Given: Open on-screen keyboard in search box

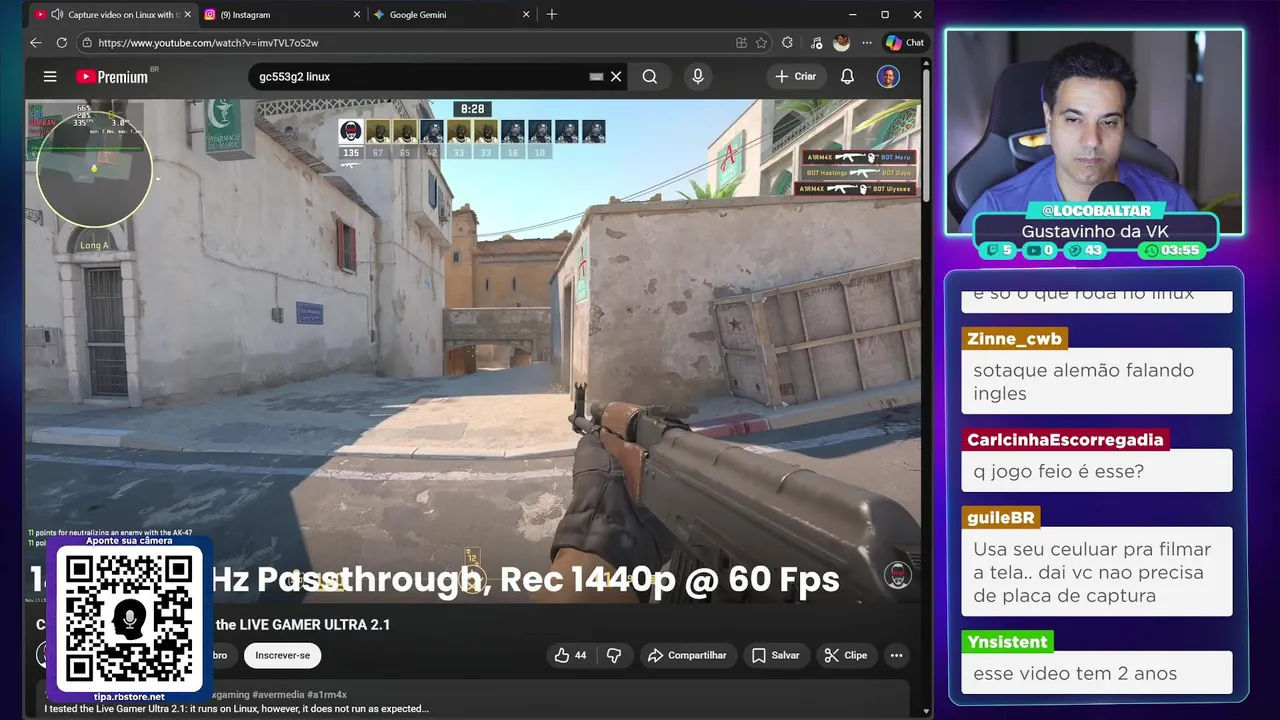Looking at the screenshot, I should coord(596,76).
